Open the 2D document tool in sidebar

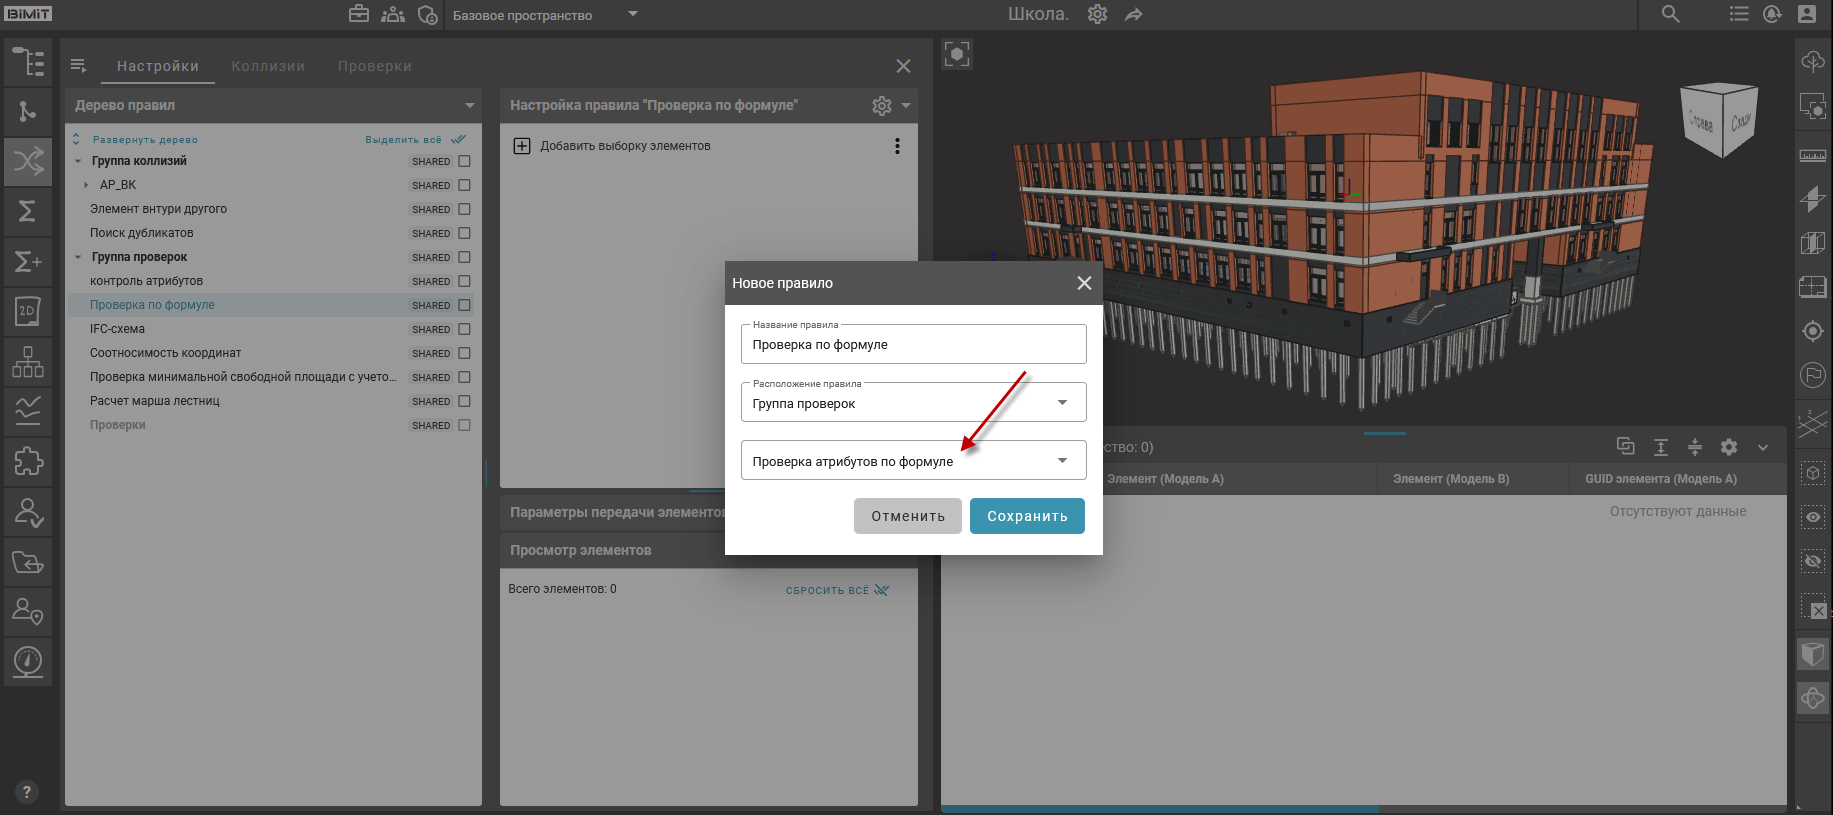click(x=28, y=311)
